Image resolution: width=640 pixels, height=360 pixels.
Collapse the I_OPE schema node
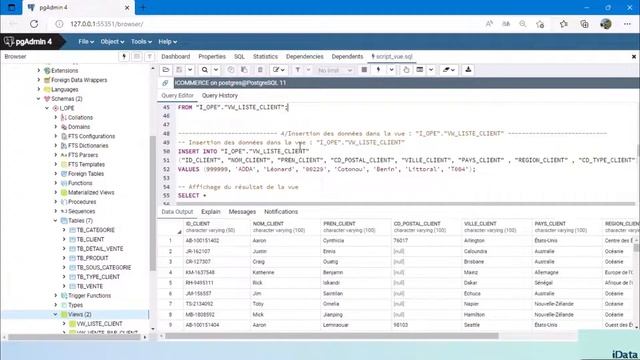pyautogui.click(x=47, y=108)
